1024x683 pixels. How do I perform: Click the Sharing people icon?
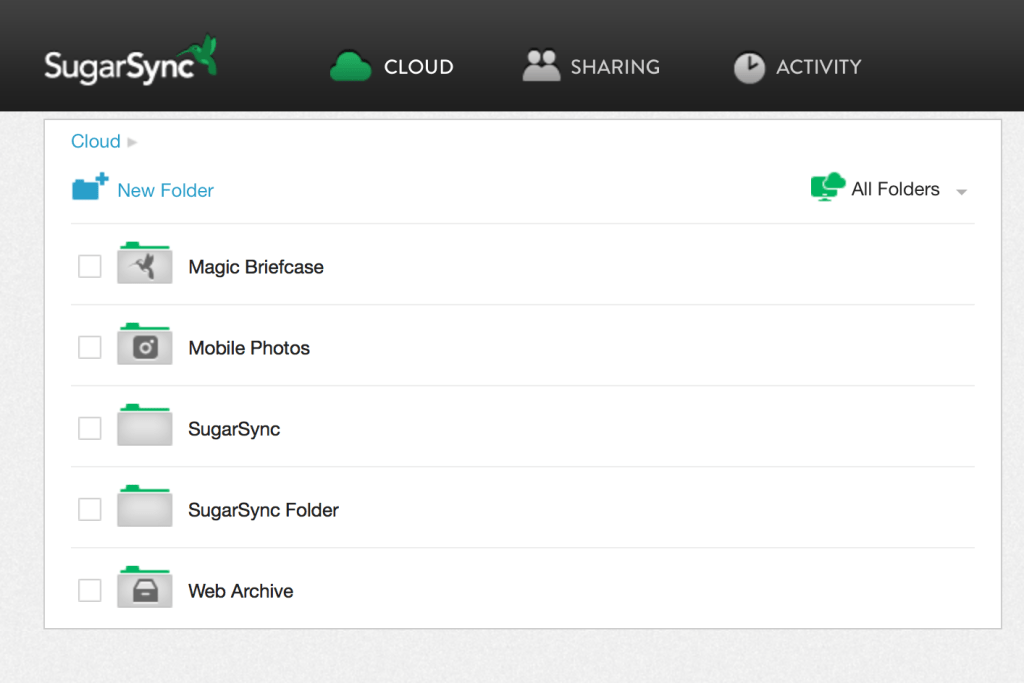(x=541, y=66)
